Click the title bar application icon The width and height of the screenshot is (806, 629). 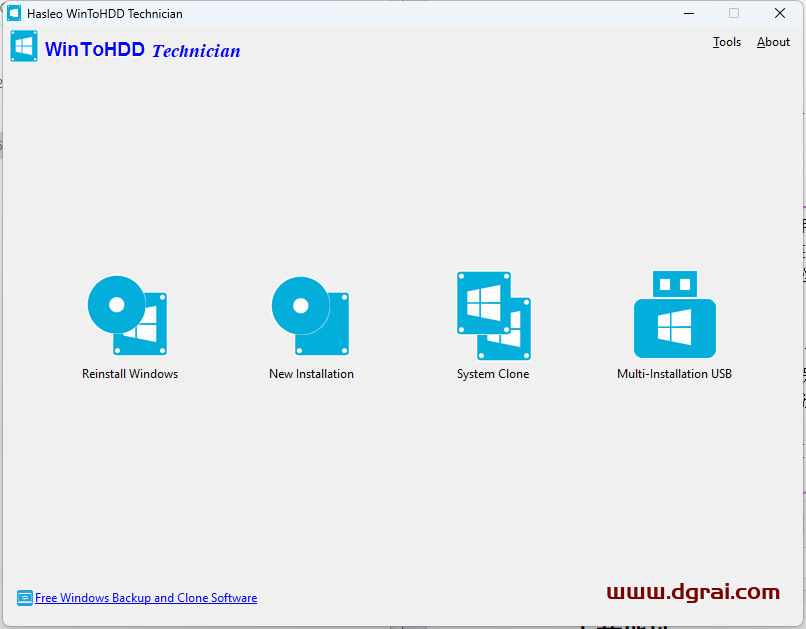[14, 13]
